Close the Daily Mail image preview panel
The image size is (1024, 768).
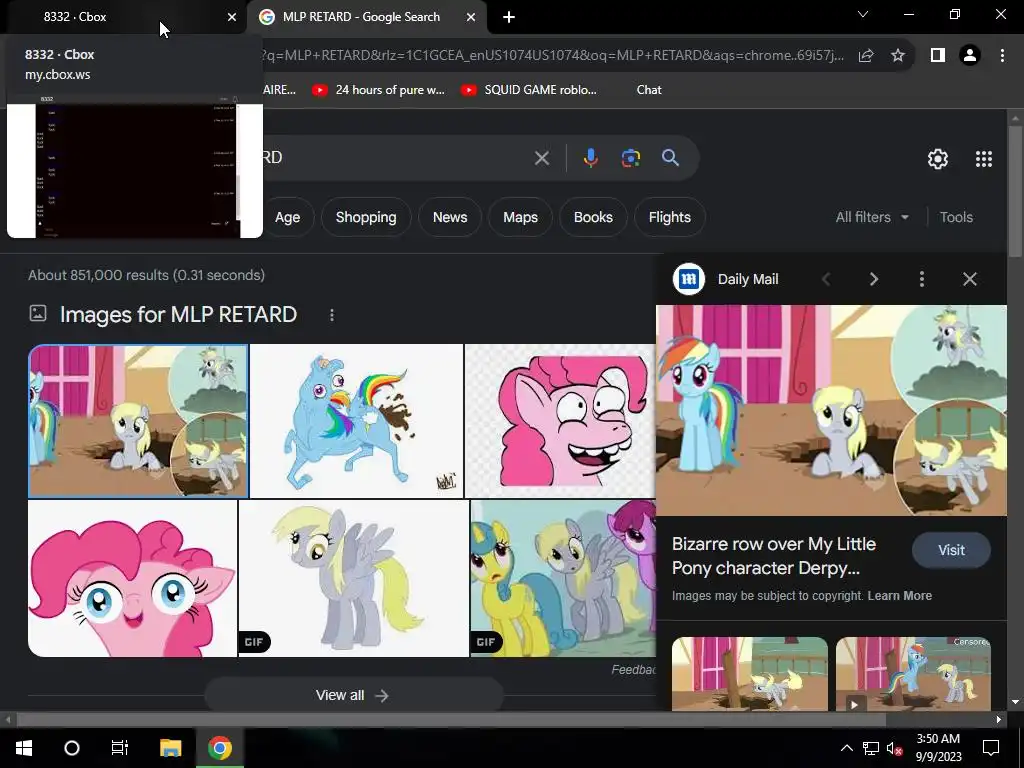[970, 280]
